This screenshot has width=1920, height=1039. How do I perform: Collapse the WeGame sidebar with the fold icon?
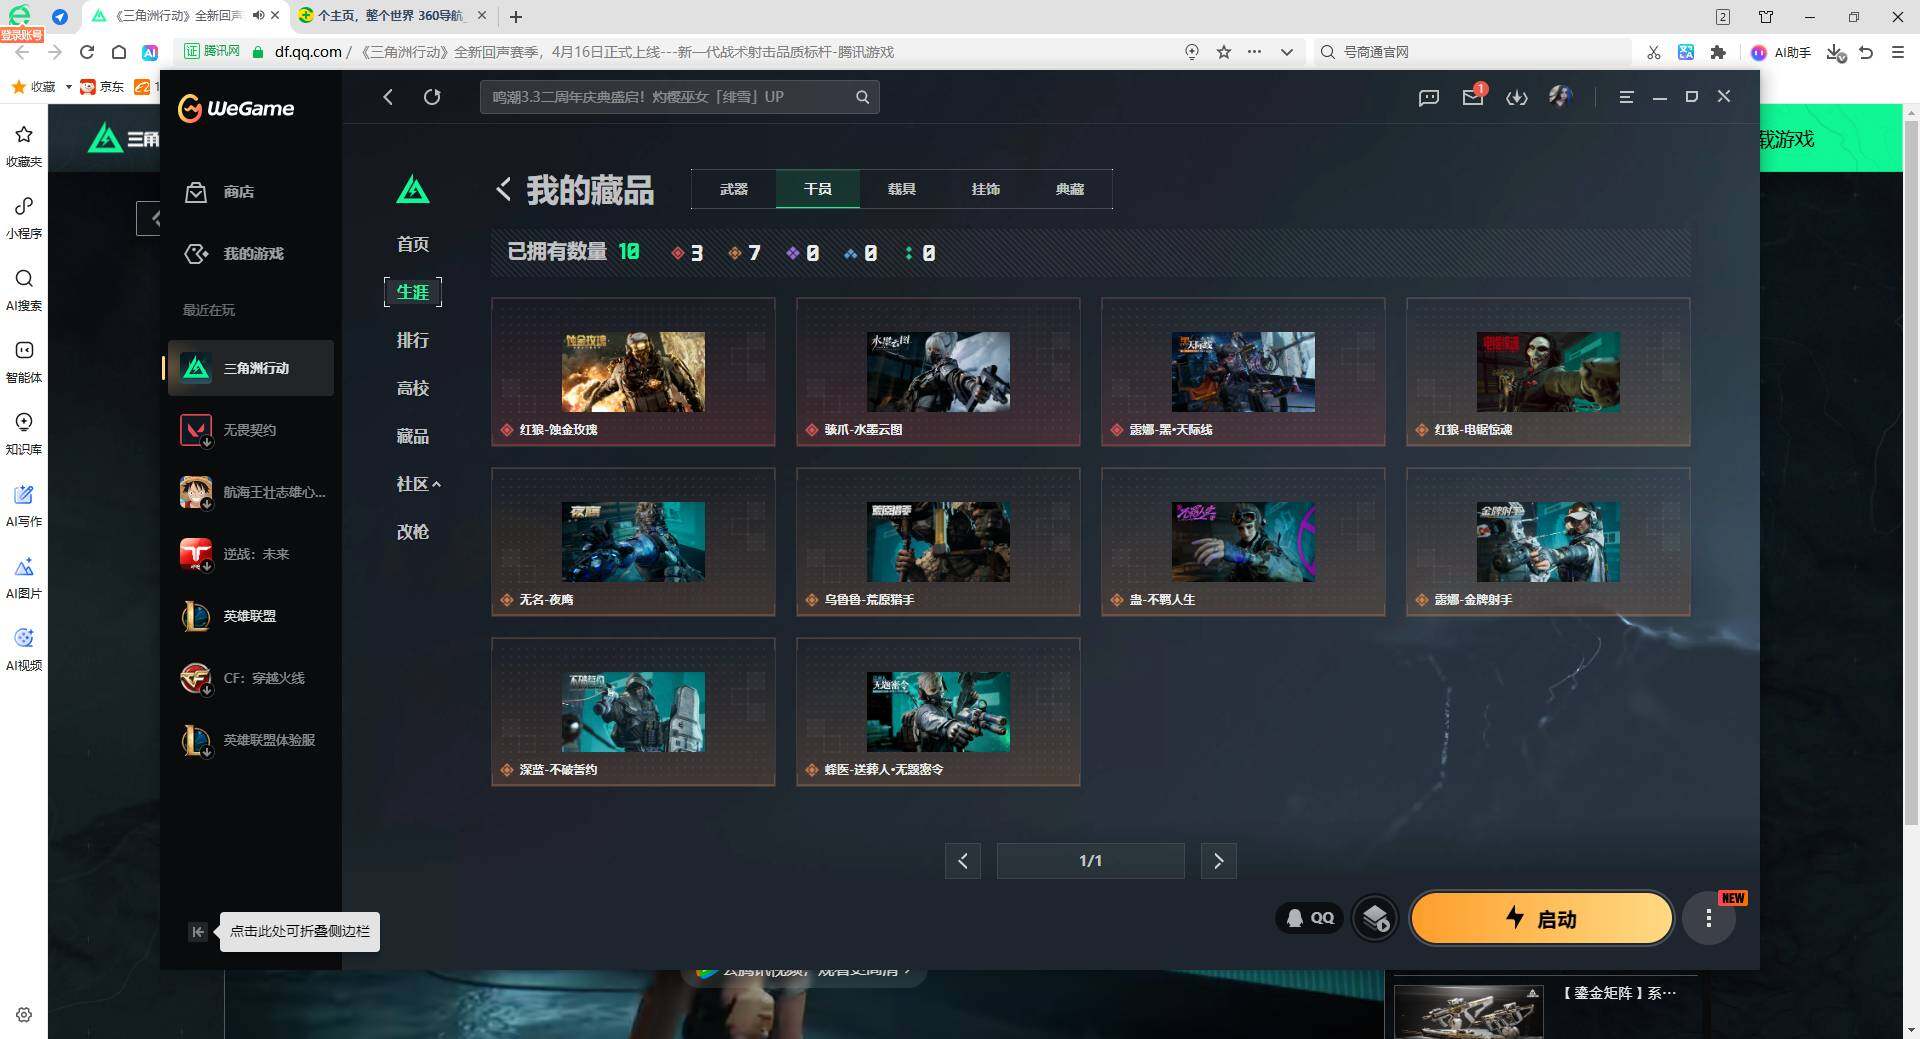click(x=198, y=932)
